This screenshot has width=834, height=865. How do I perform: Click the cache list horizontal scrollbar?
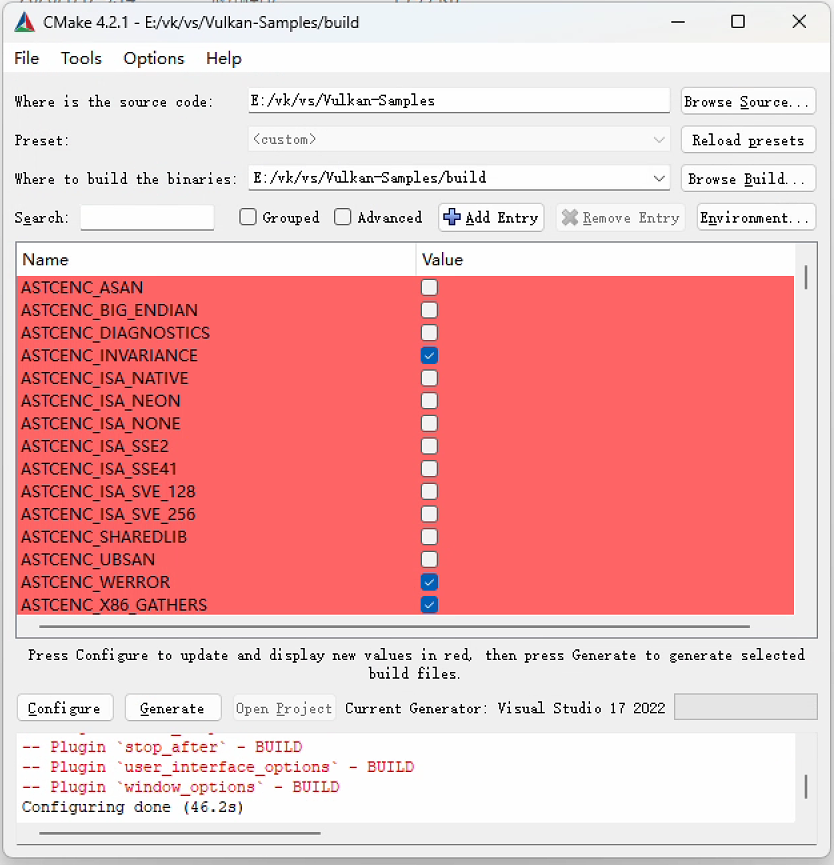tap(394, 627)
